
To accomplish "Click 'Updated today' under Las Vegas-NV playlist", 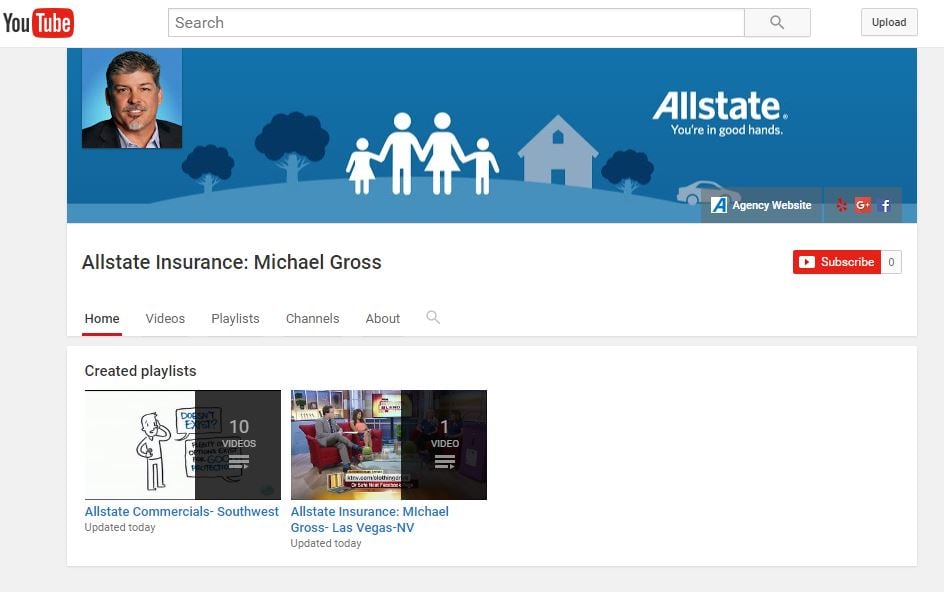I will click(326, 543).
